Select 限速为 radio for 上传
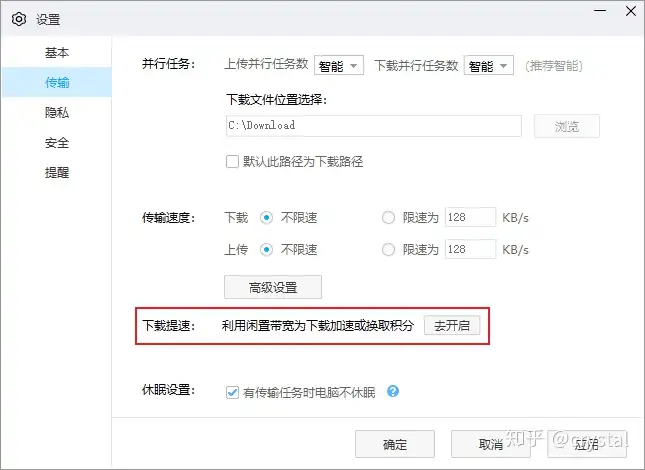Image resolution: width=645 pixels, height=470 pixels. click(388, 250)
